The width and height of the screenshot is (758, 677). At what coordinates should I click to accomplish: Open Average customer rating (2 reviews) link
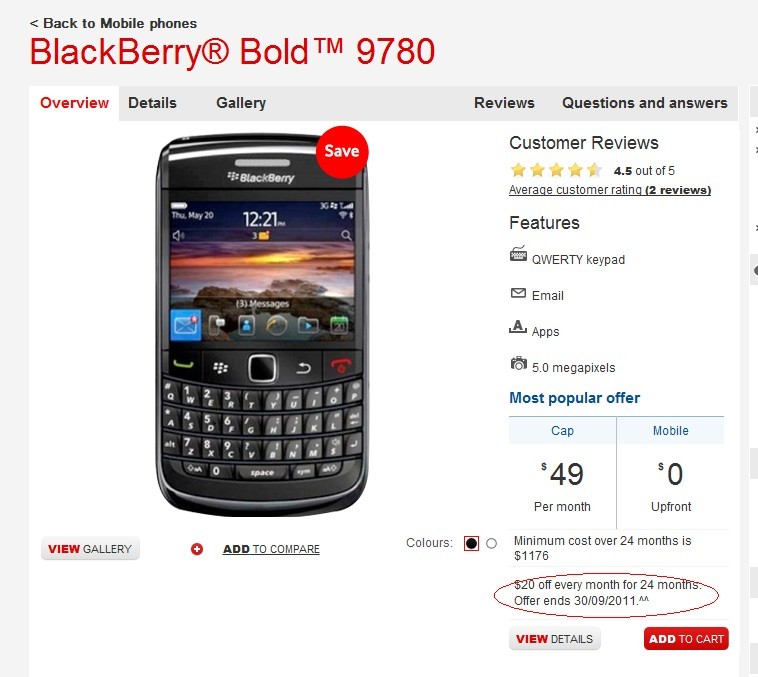[610, 190]
